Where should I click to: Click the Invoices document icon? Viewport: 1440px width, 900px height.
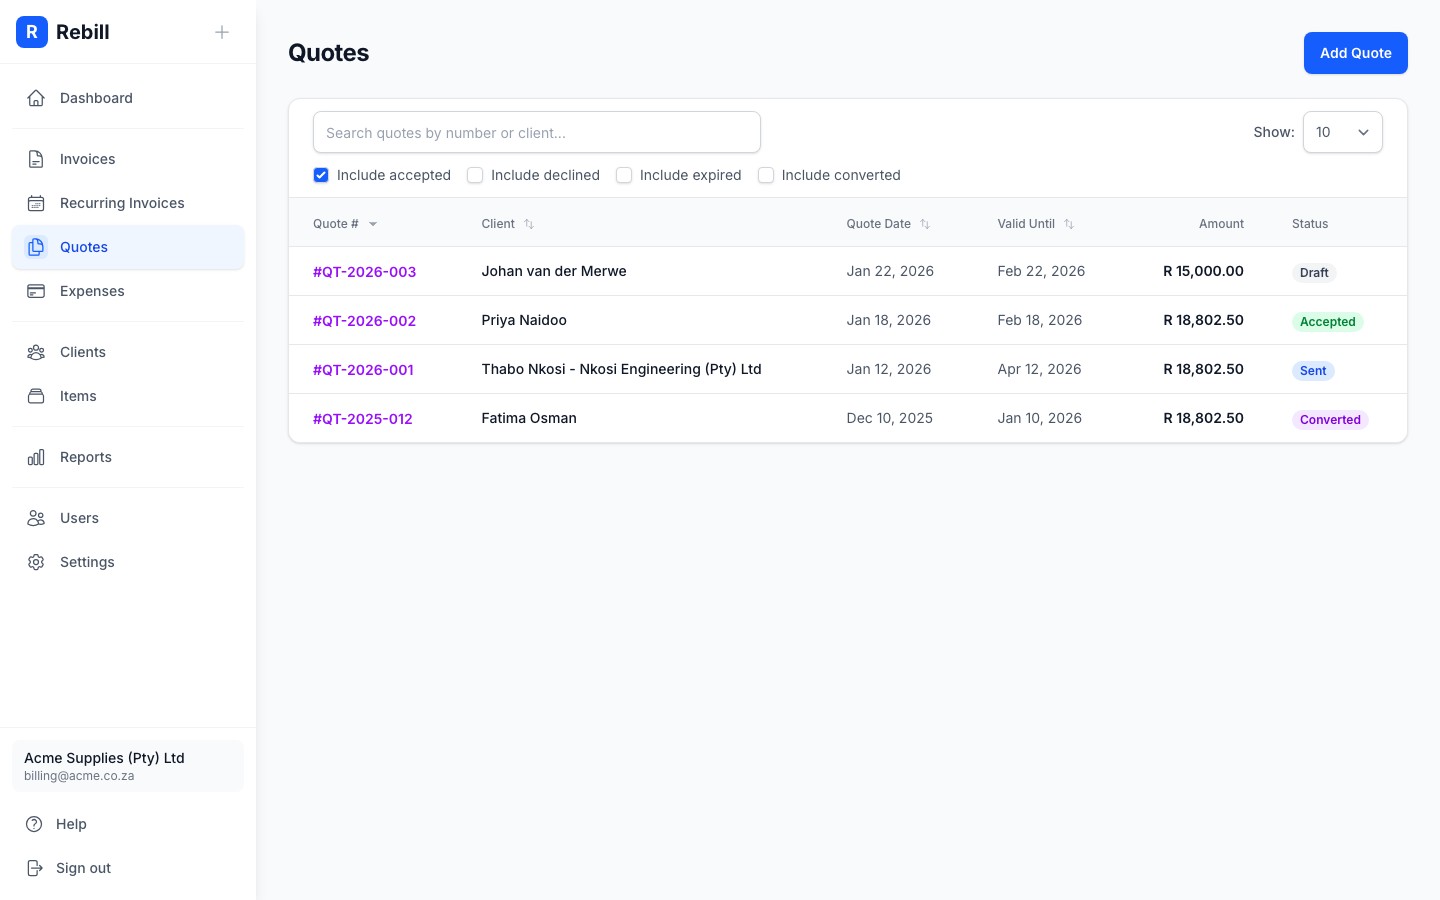coord(36,158)
